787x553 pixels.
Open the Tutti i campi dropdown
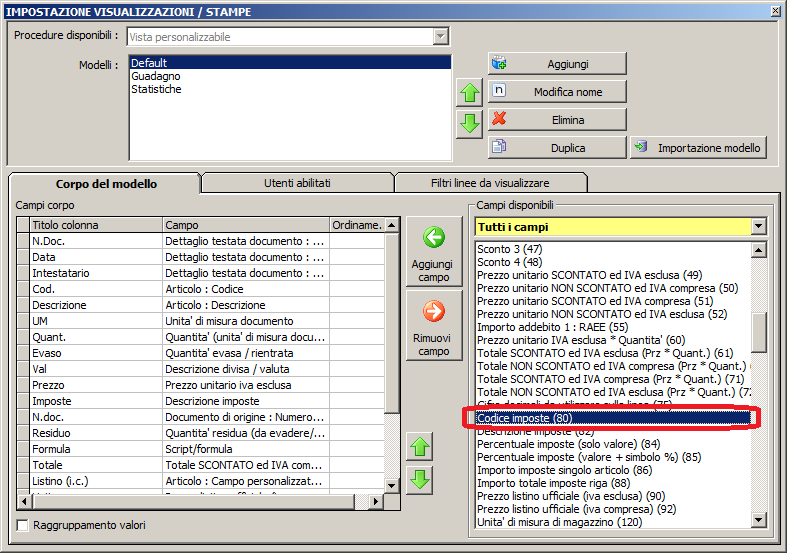point(758,227)
